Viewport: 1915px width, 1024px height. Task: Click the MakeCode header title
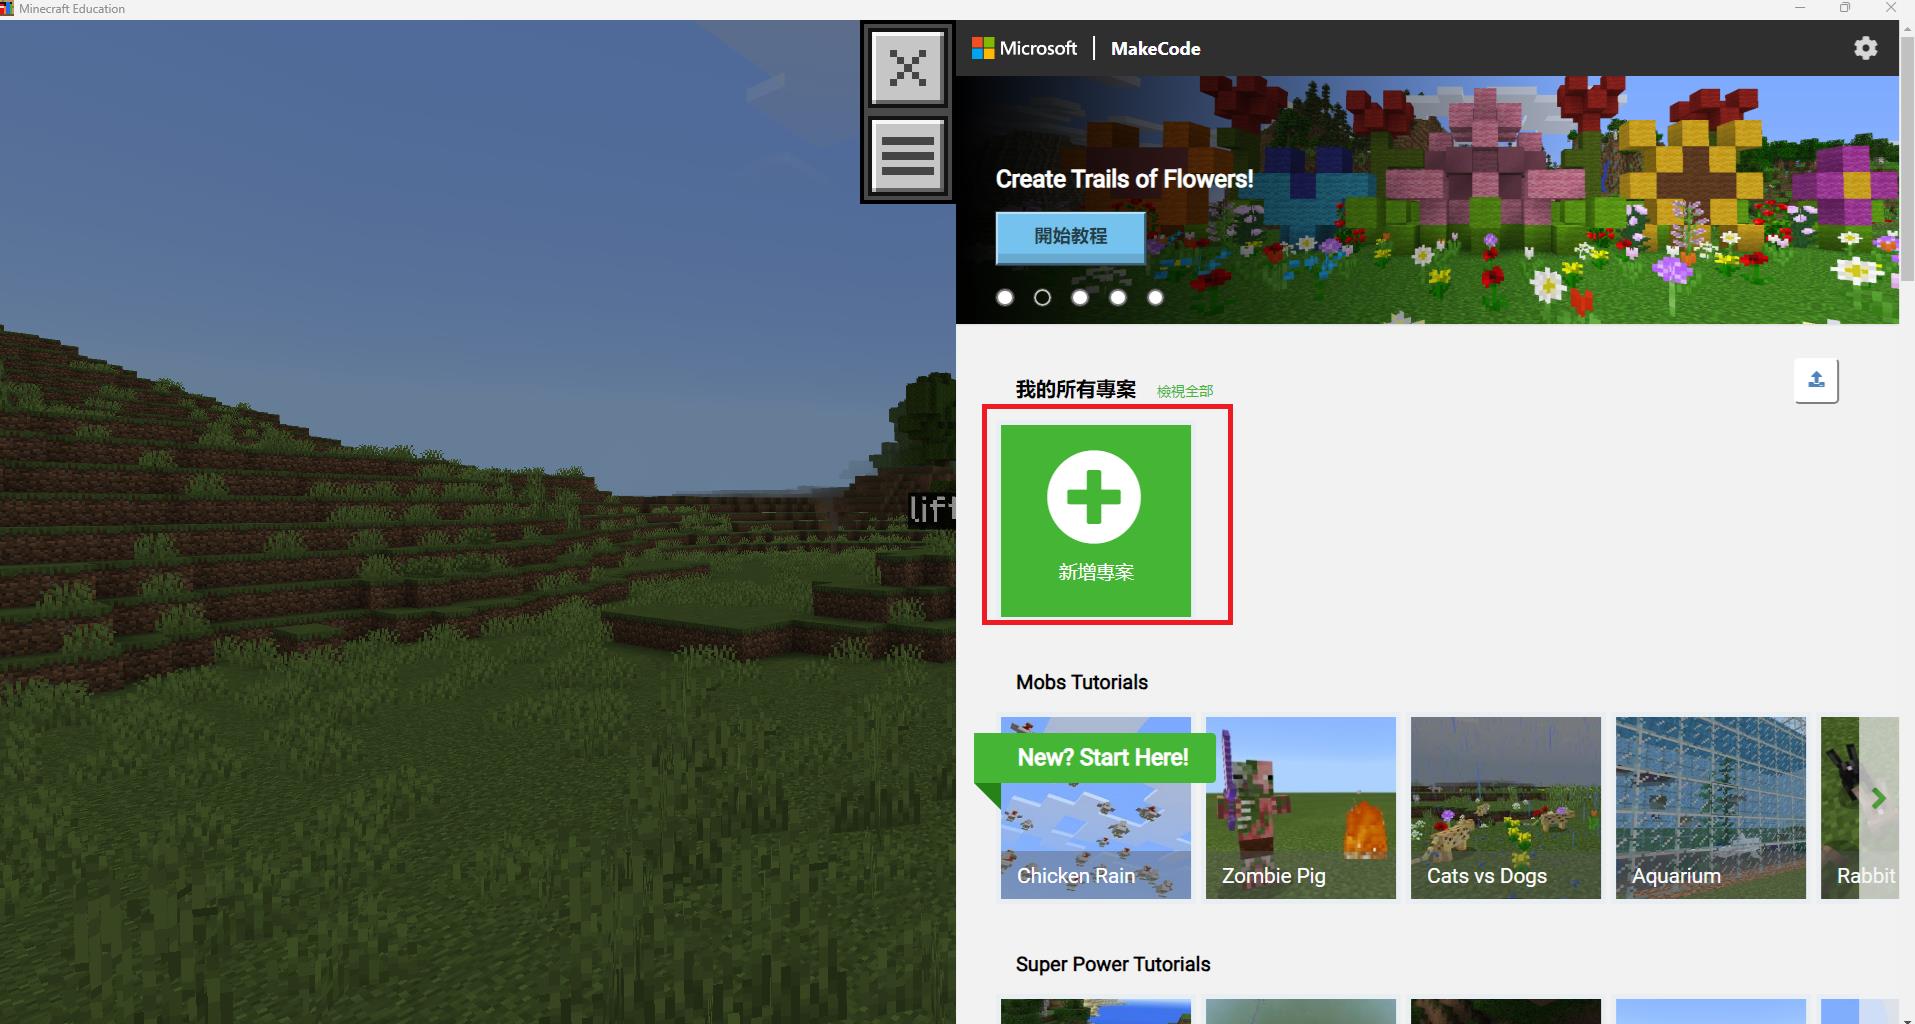[x=1155, y=48]
